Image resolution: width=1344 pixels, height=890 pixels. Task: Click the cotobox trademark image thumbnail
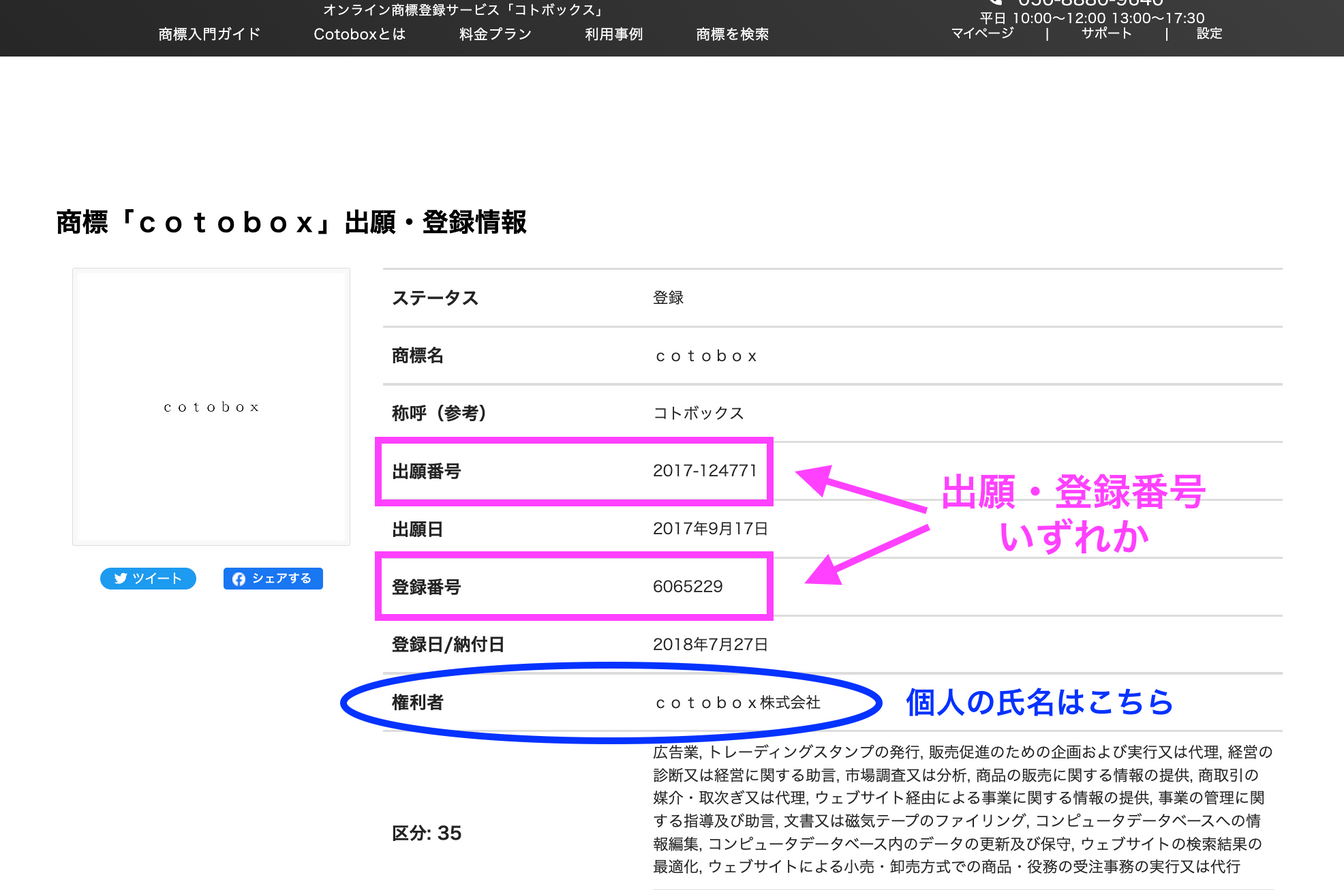(x=211, y=407)
